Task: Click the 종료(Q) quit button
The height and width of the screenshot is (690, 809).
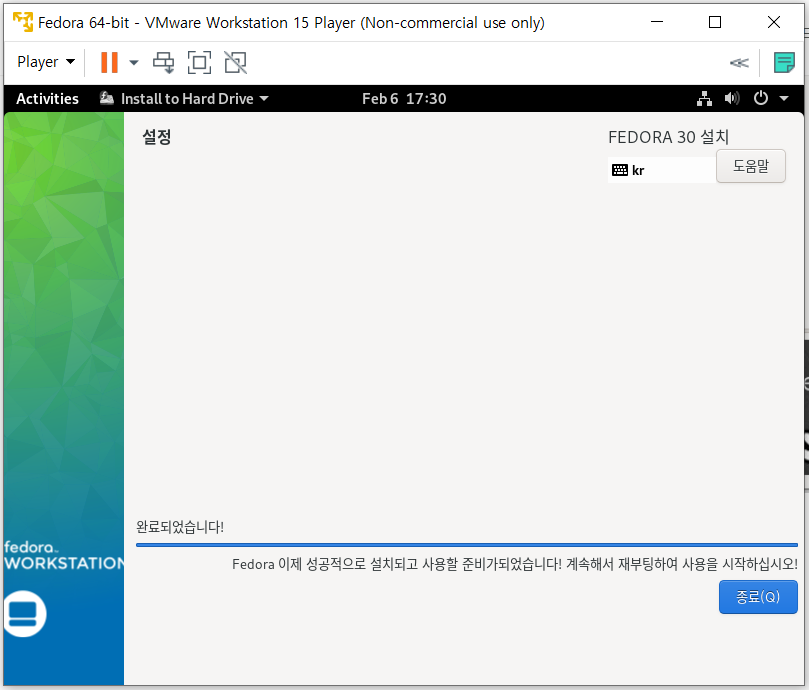Action: point(758,597)
